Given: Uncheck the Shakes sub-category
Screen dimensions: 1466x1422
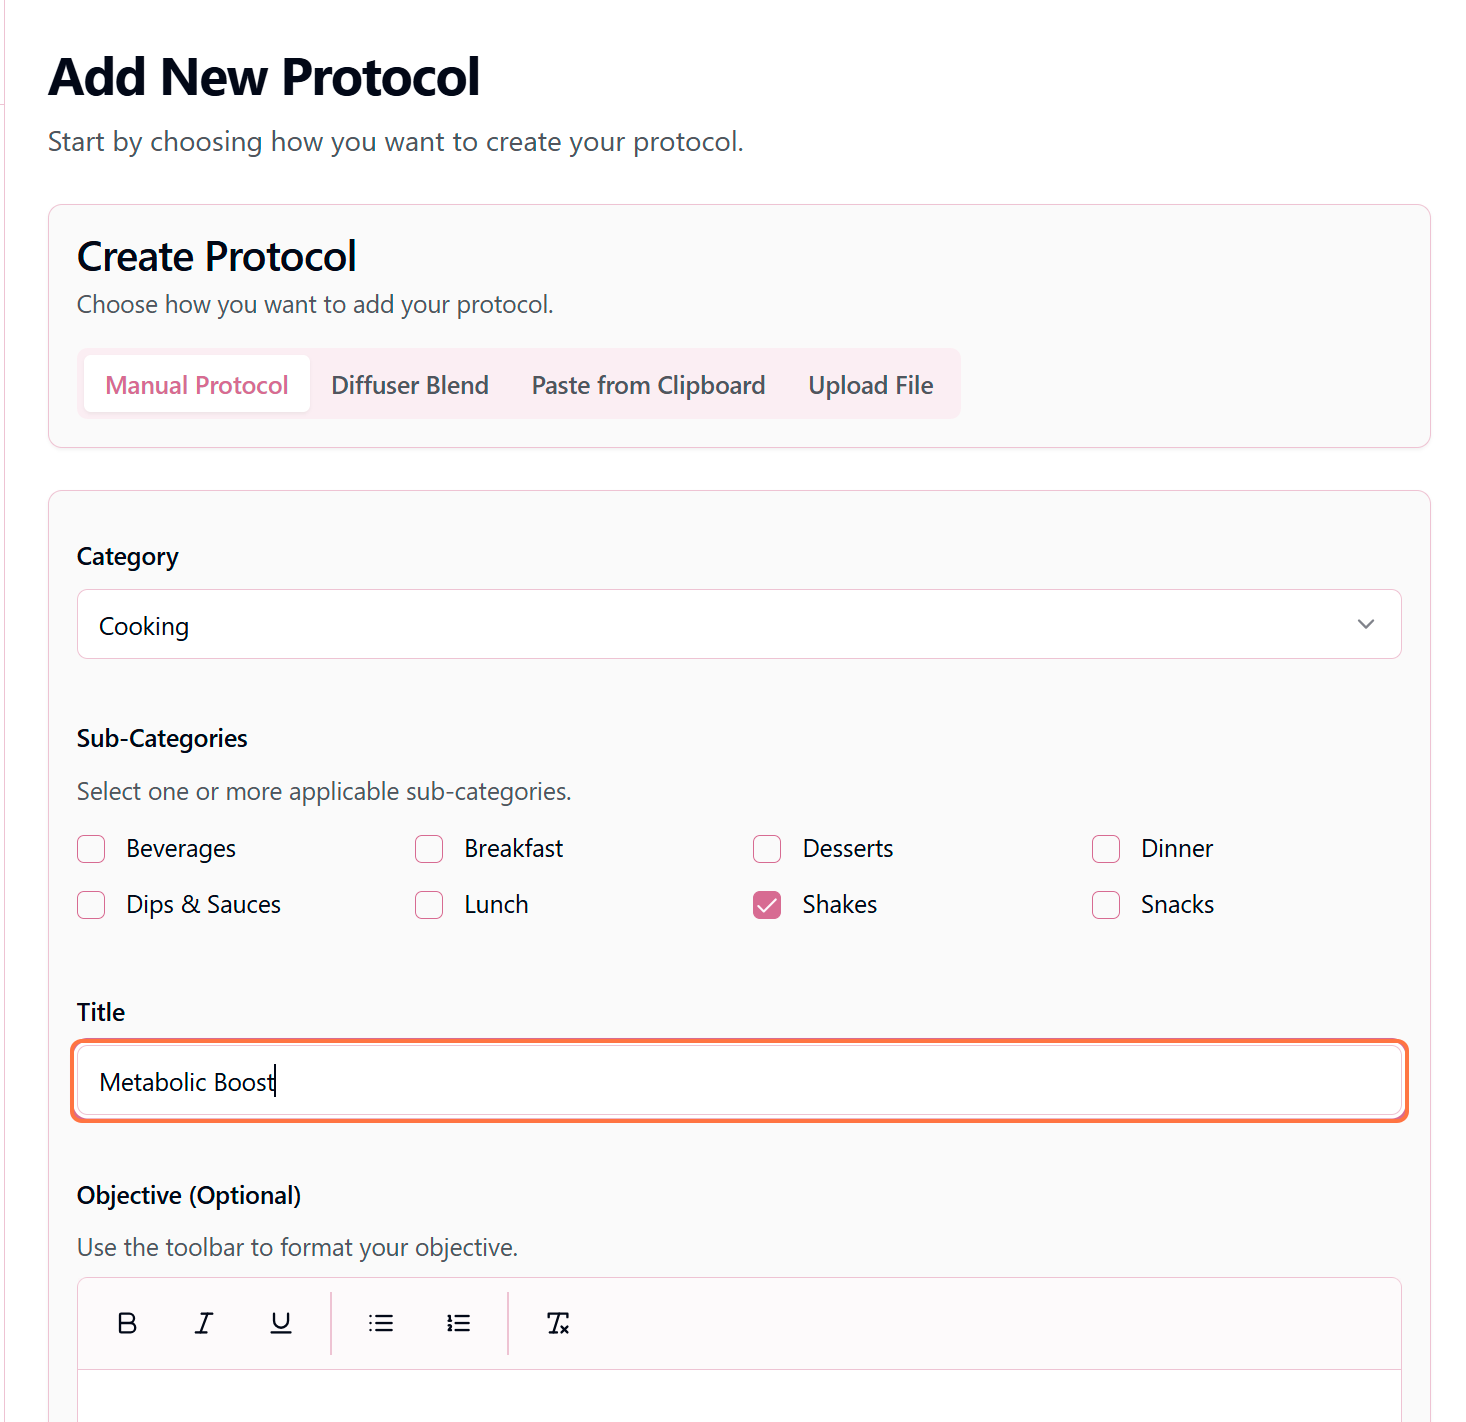Looking at the screenshot, I should tap(767, 905).
